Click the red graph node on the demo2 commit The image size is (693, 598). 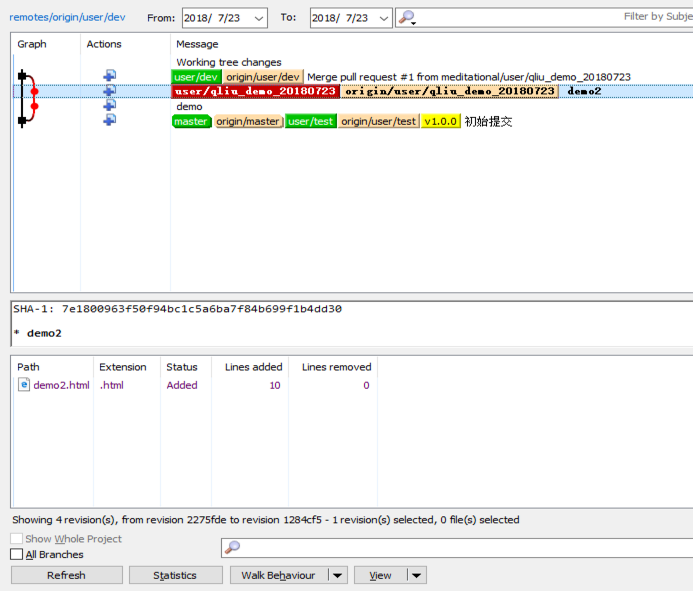coord(35,91)
